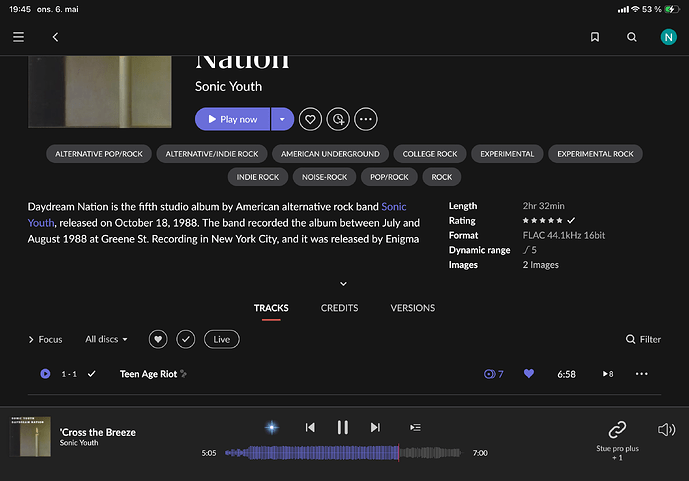Viewport: 689px width, 481px height.
Task: Open the volume speaker control
Action: pos(666,429)
